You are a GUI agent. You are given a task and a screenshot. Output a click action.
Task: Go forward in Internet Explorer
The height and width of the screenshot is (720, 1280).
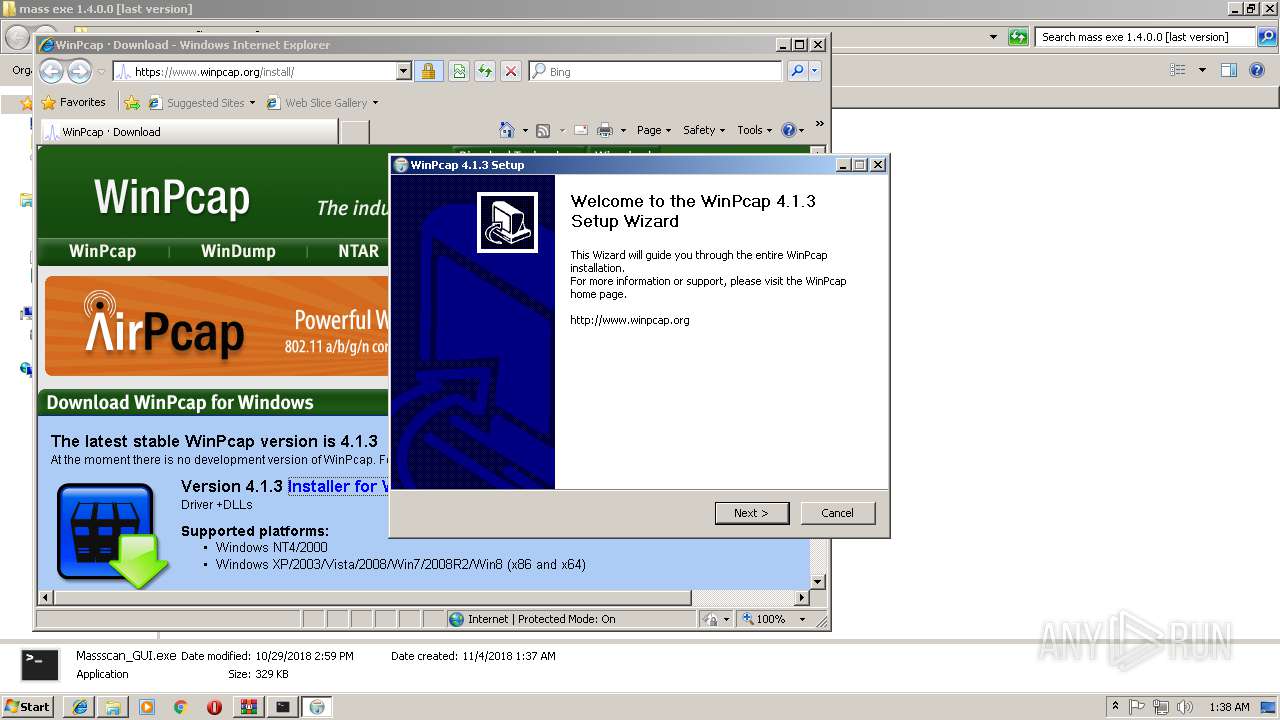(79, 71)
